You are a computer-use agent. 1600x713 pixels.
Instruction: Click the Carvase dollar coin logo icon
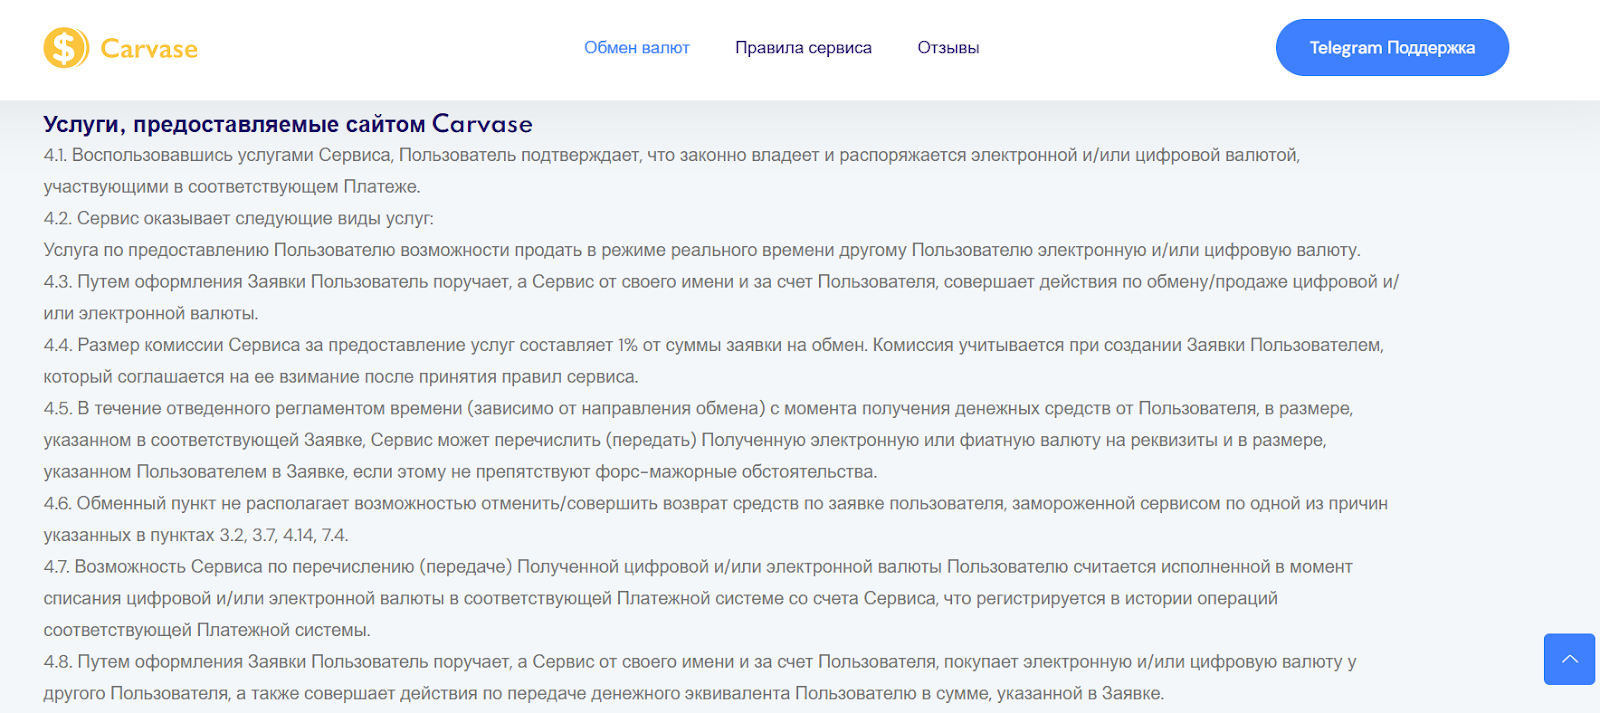[x=66, y=48]
